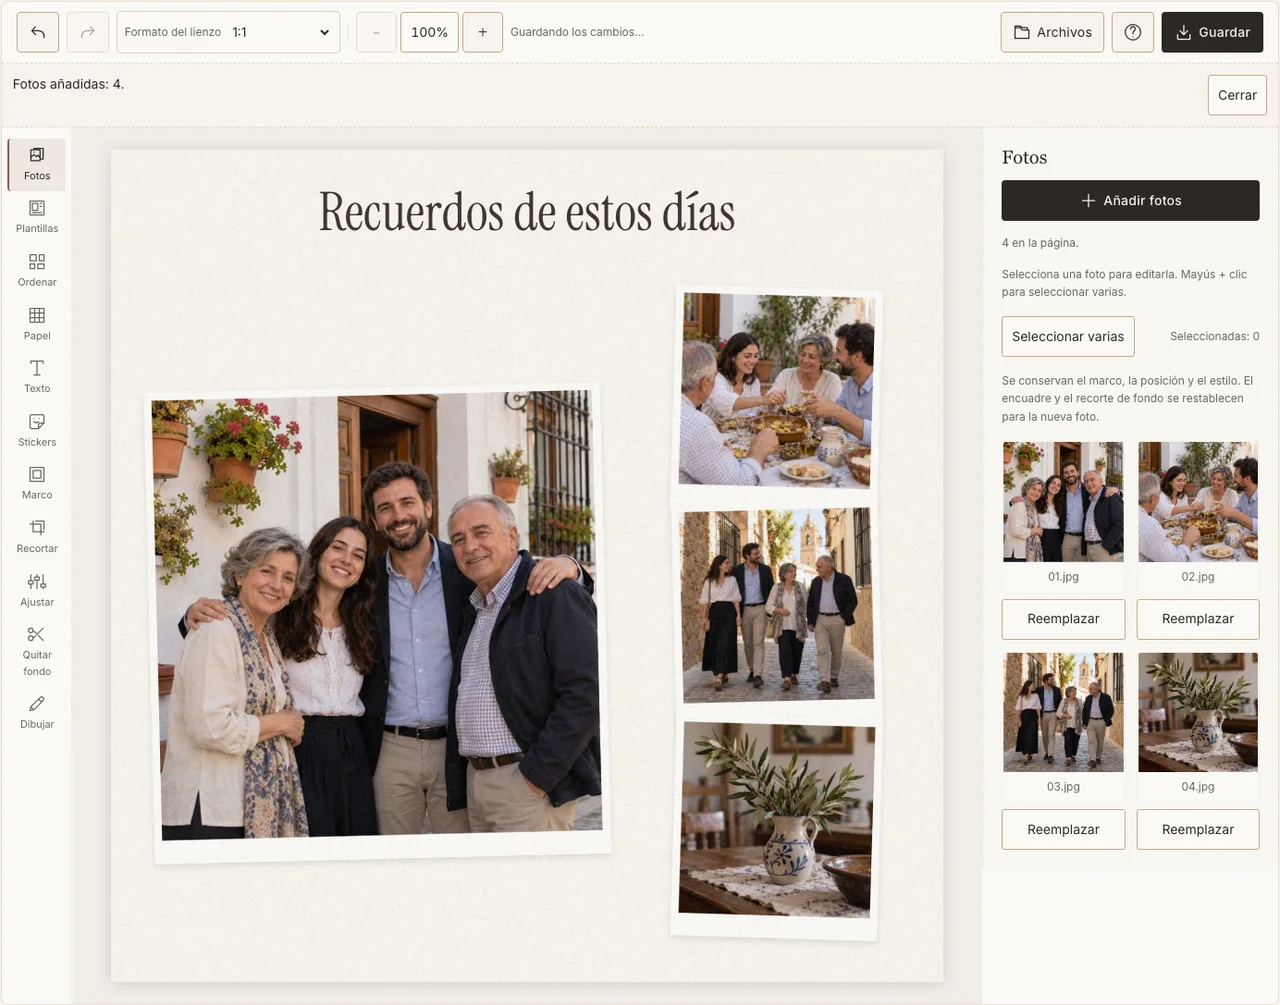Open the Papel background tool
The width and height of the screenshot is (1280, 1005).
pos(37,324)
